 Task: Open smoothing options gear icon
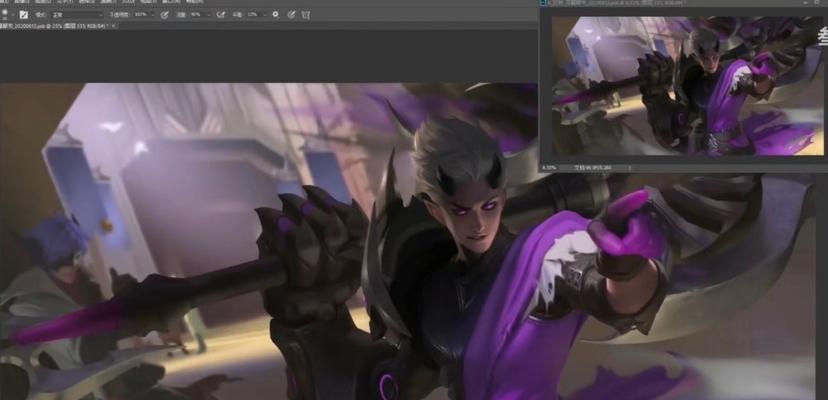click(x=276, y=15)
